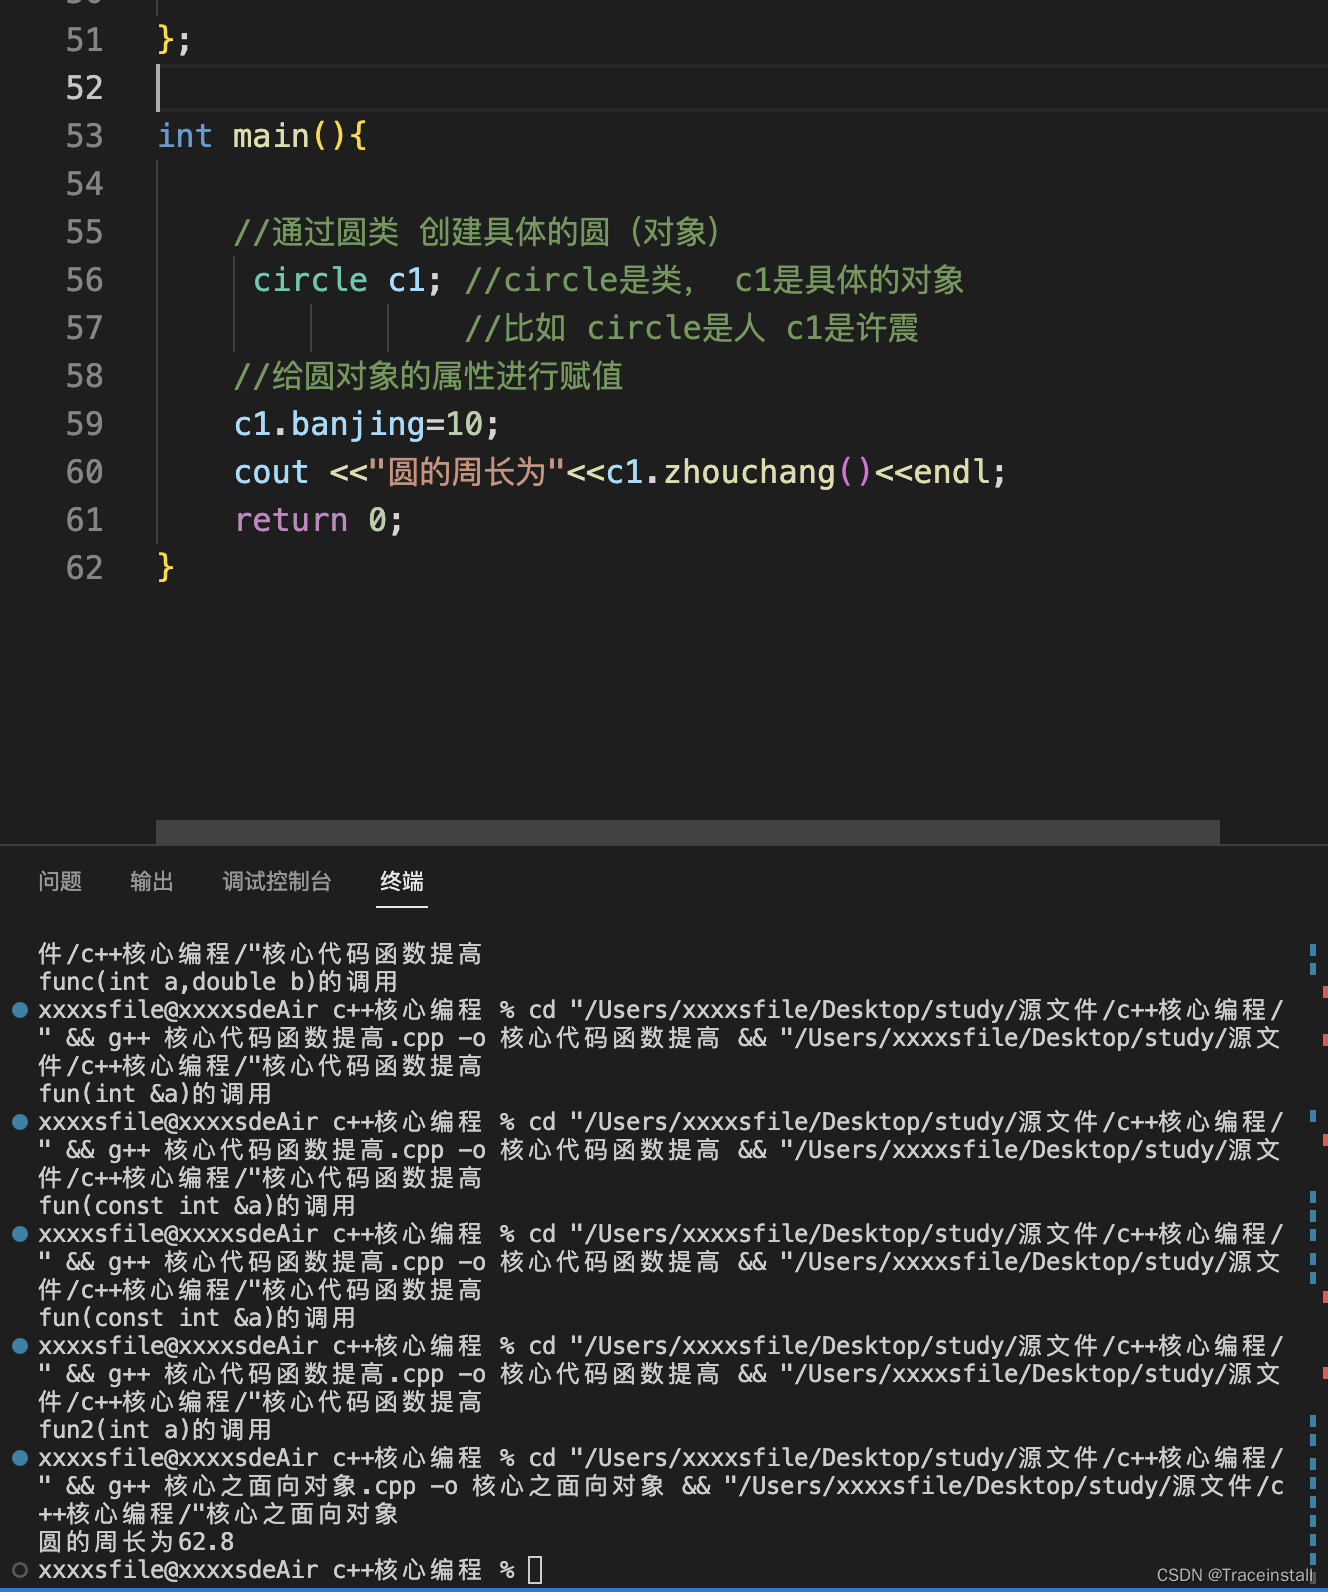Select the 终端 tab

point(402,881)
